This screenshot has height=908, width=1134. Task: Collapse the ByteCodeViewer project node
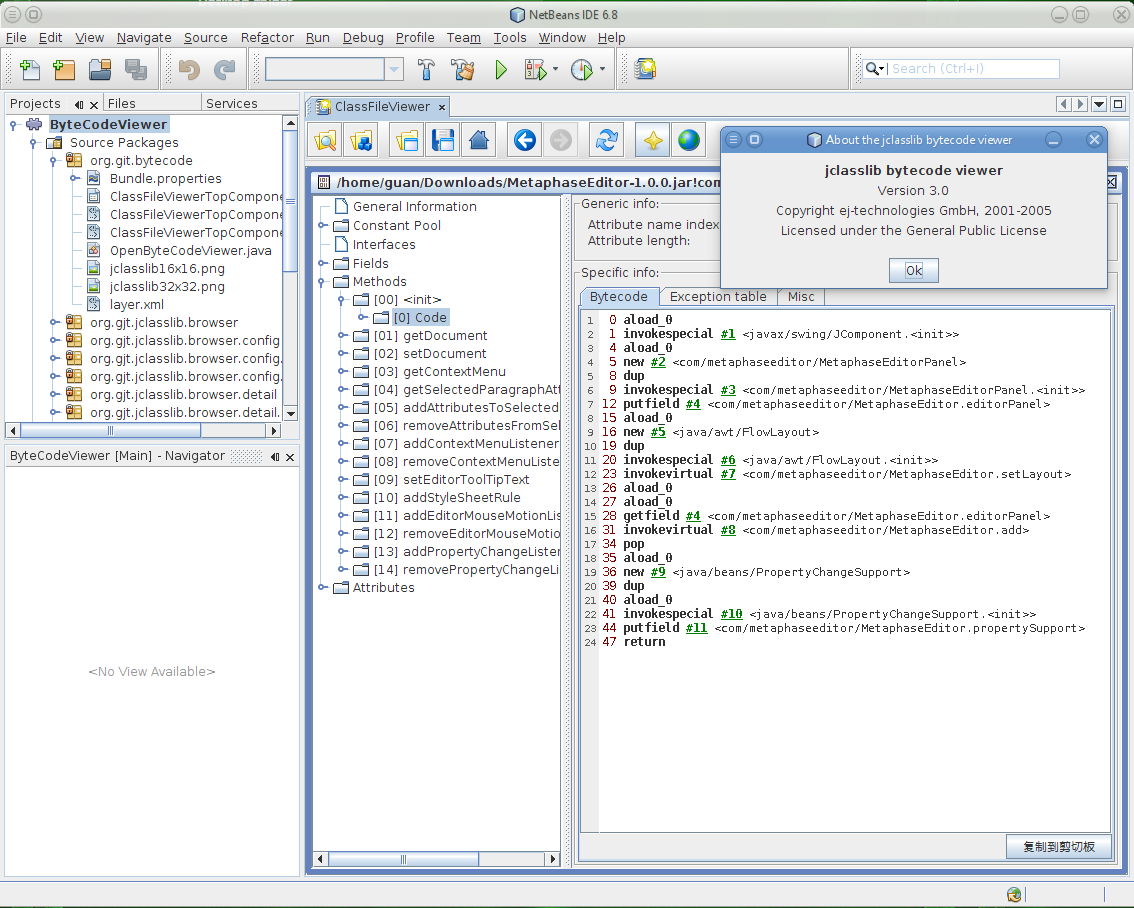point(13,124)
